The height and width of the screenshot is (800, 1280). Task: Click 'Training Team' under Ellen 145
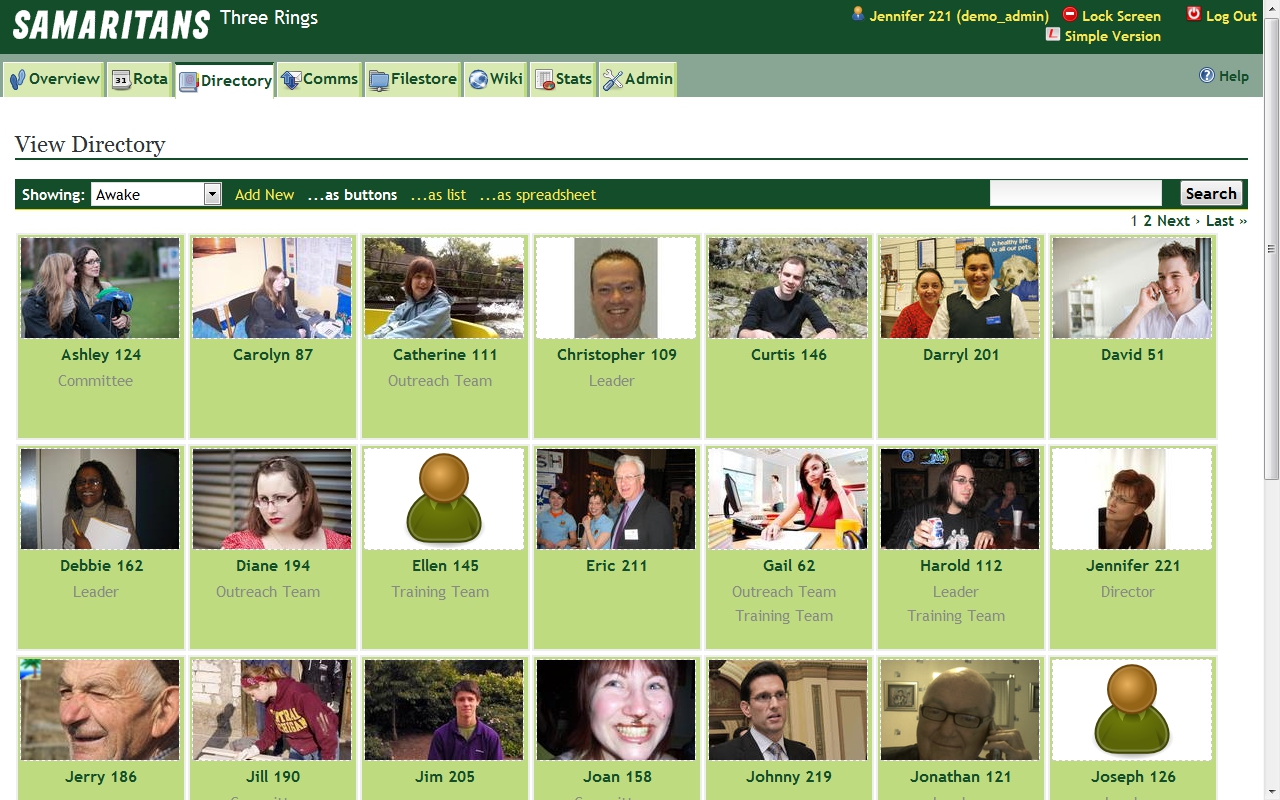440,592
